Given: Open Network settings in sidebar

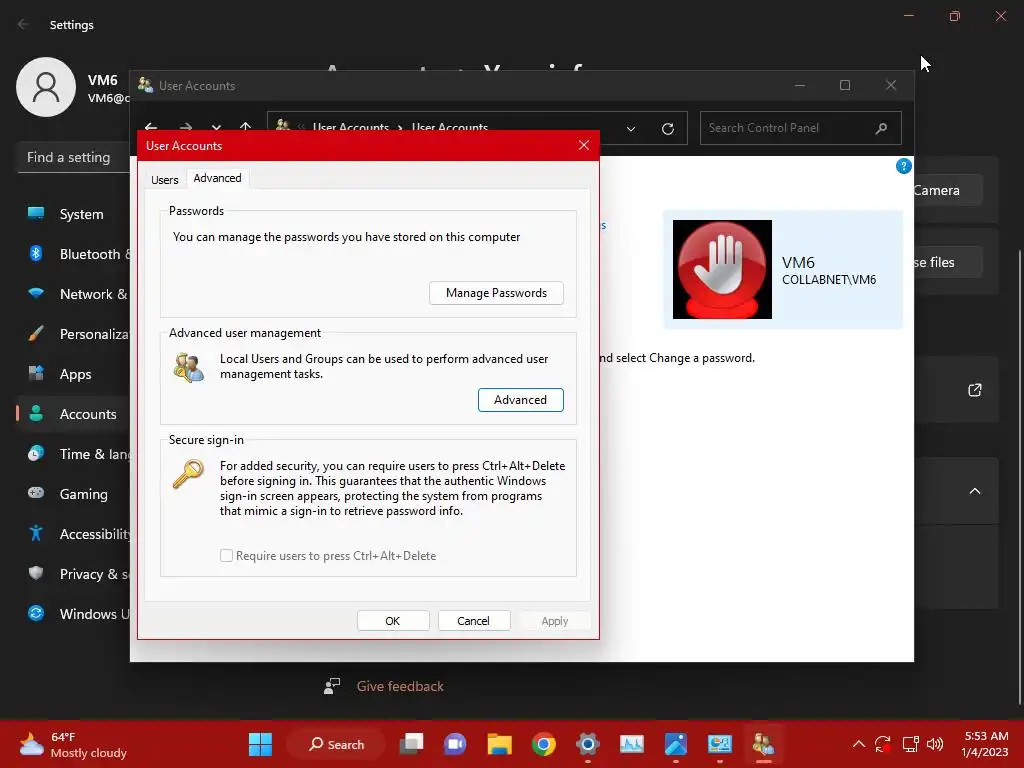Looking at the screenshot, I should tap(73, 294).
